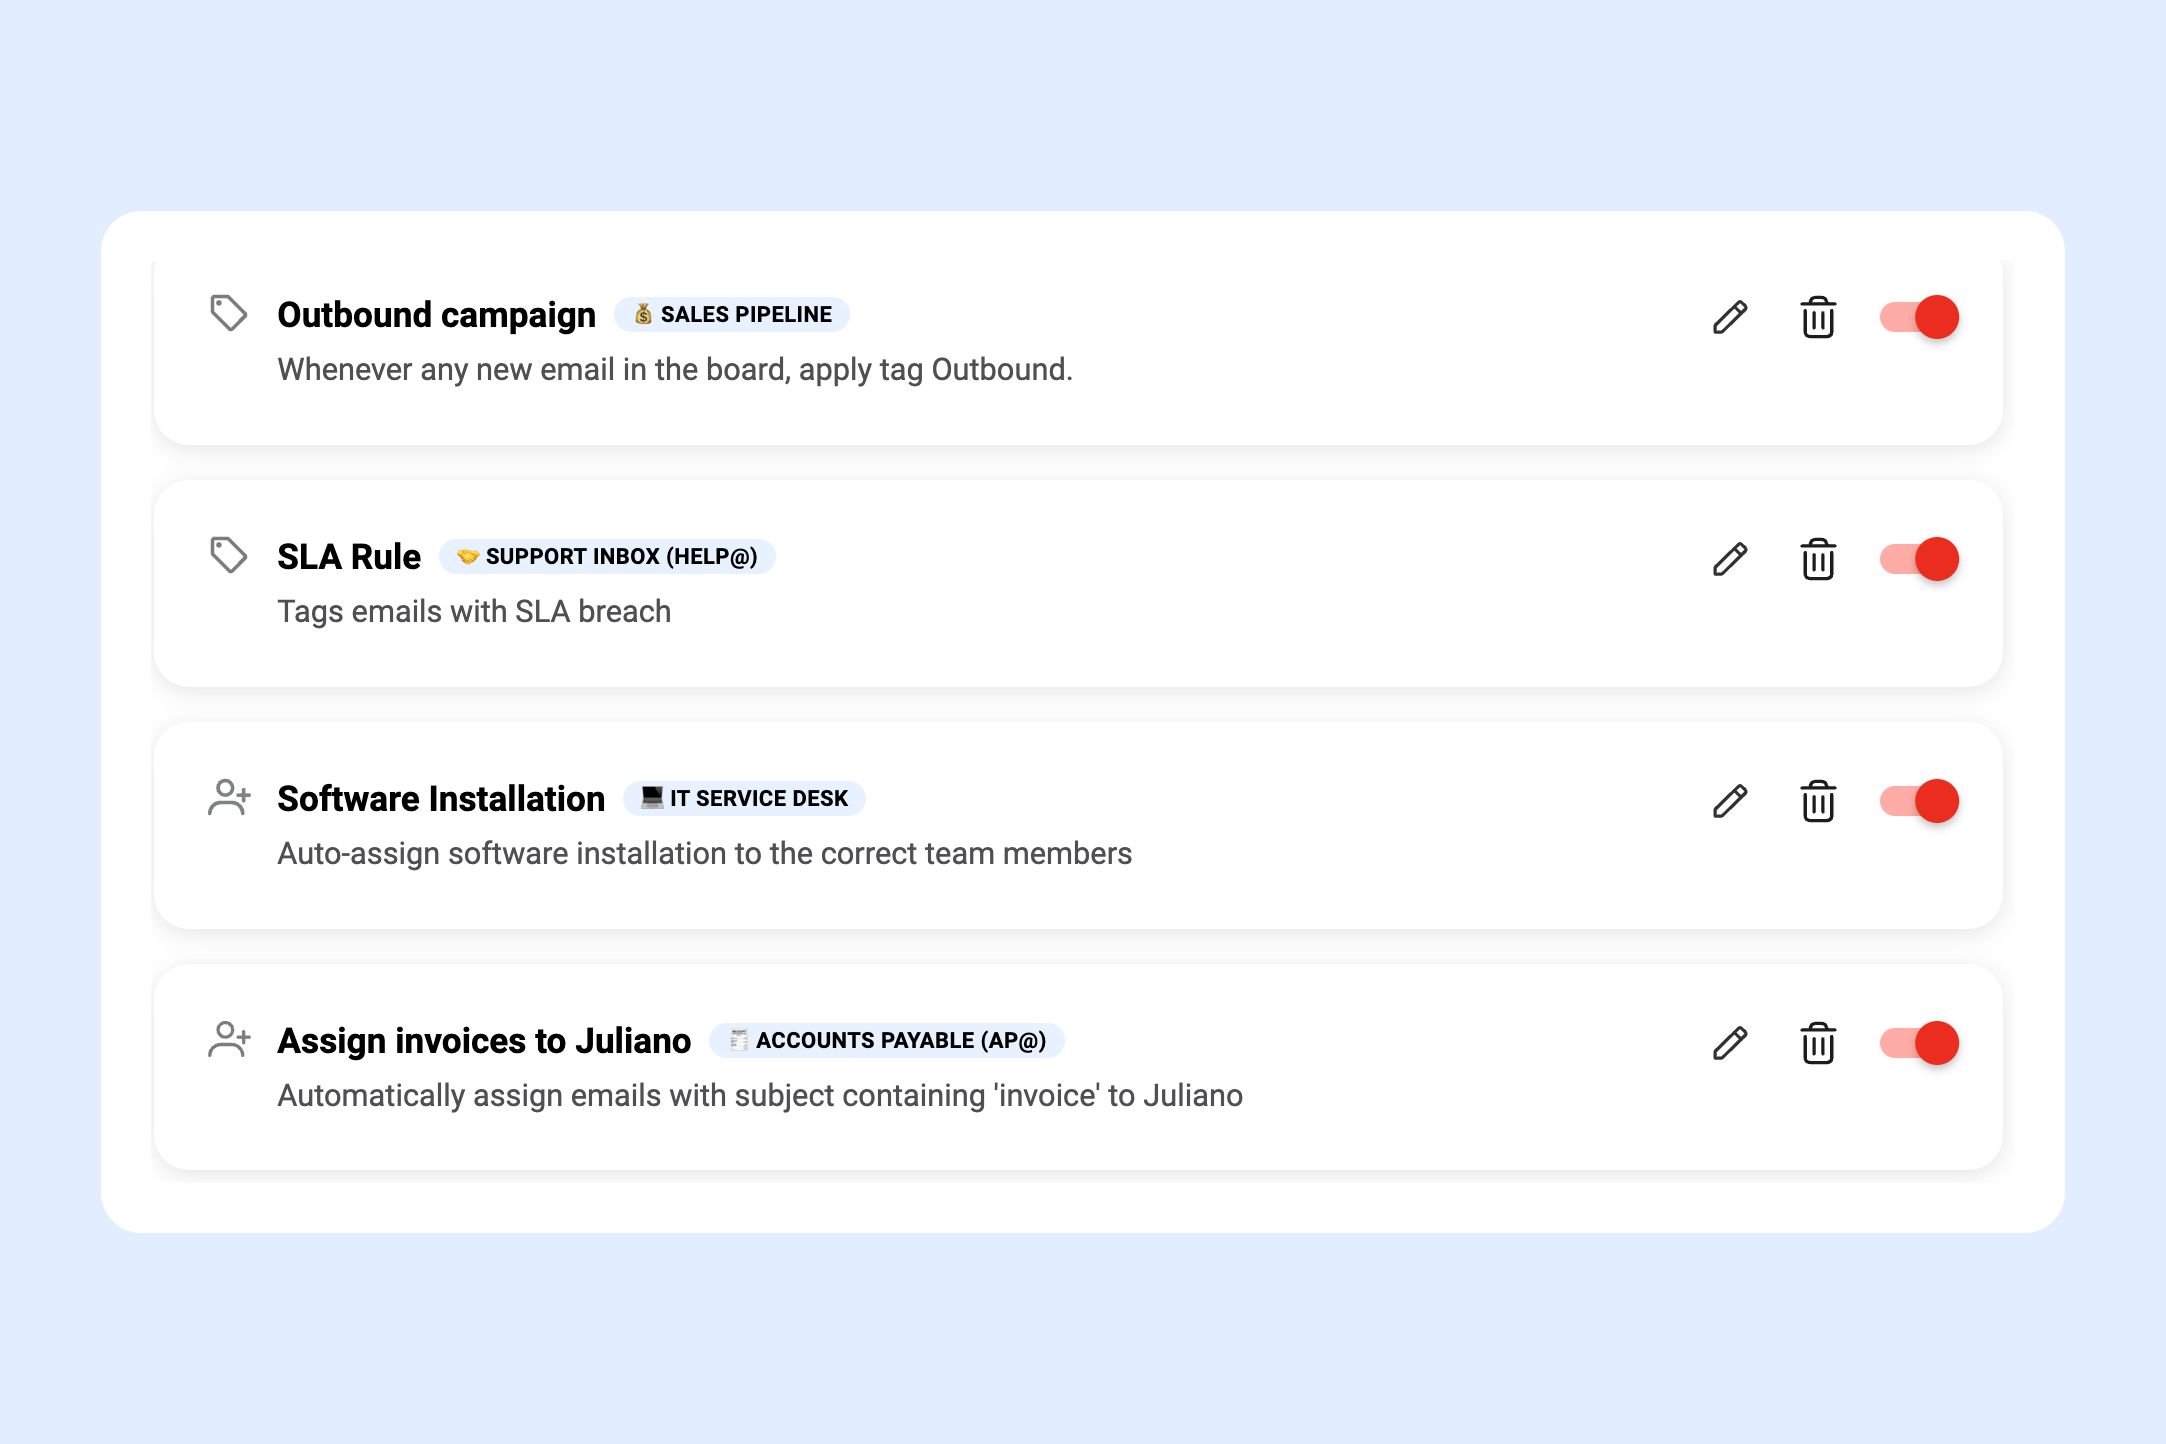Select the Accounts Payable (AP@) badge
Viewport: 2166px width, 1444px height.
pos(887,1040)
